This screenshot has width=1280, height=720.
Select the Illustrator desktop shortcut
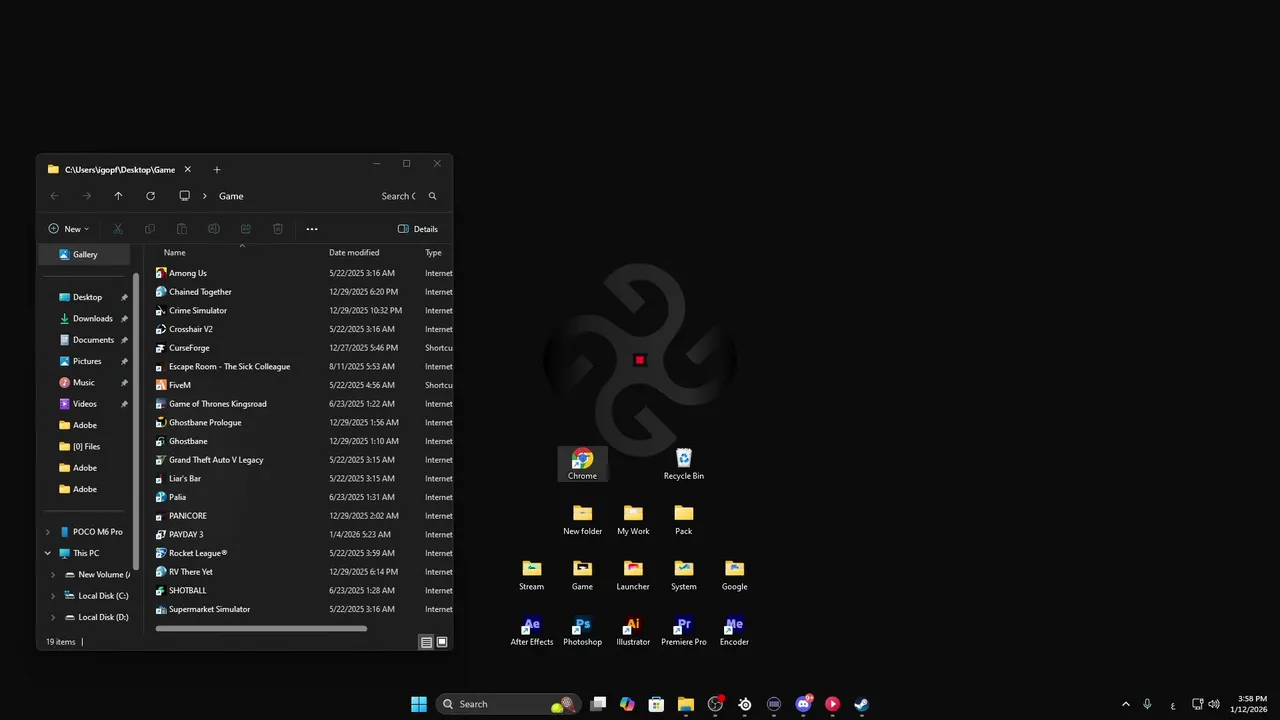point(633,631)
